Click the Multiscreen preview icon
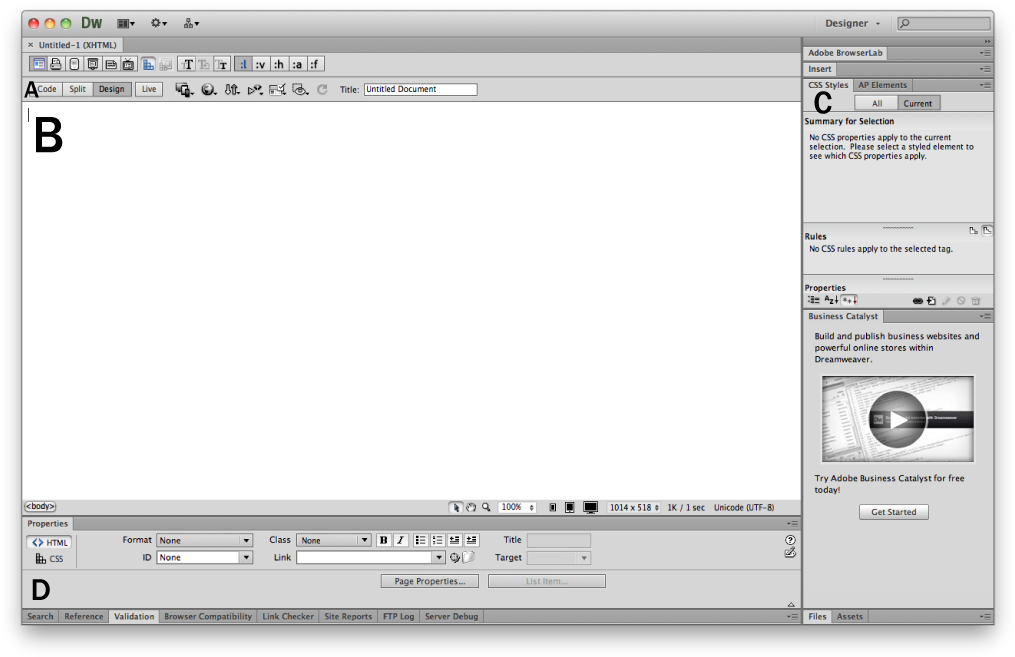This screenshot has width=1015, height=657. (x=184, y=89)
